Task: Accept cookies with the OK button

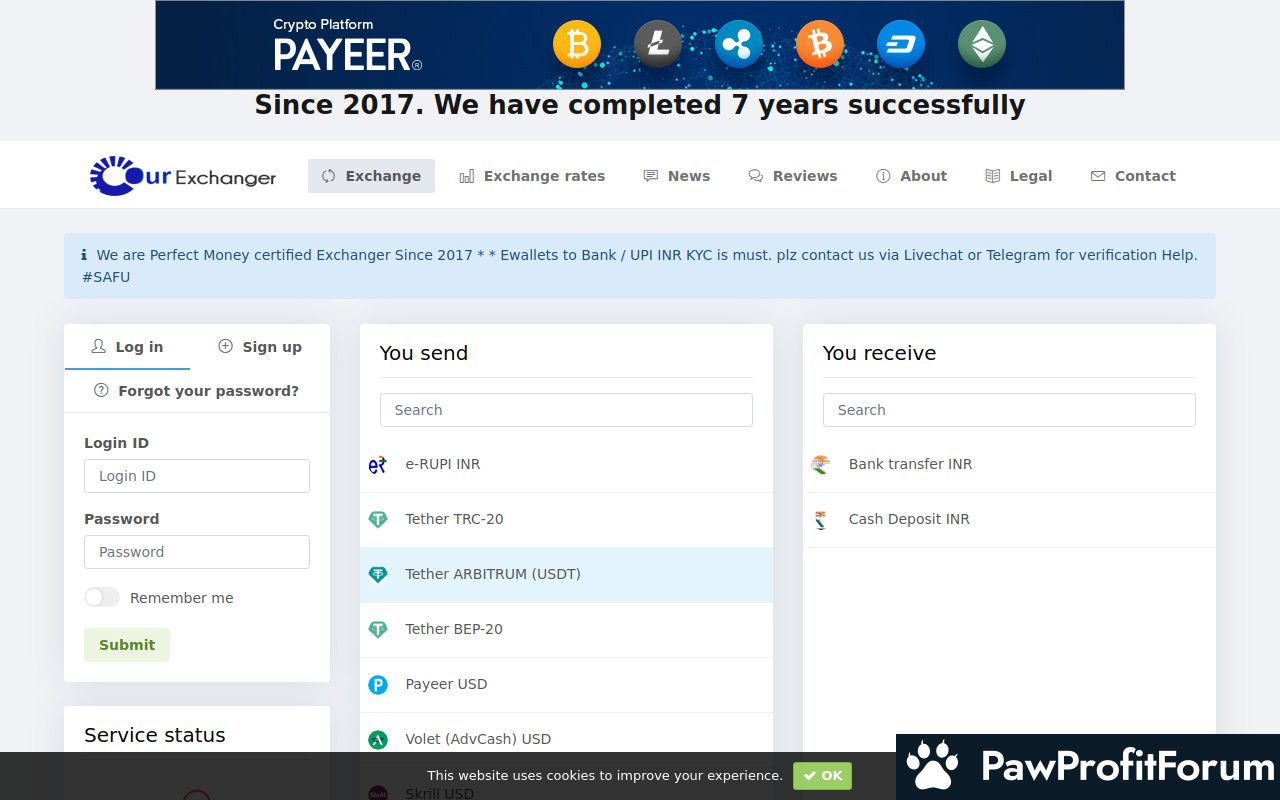Action: coord(822,776)
